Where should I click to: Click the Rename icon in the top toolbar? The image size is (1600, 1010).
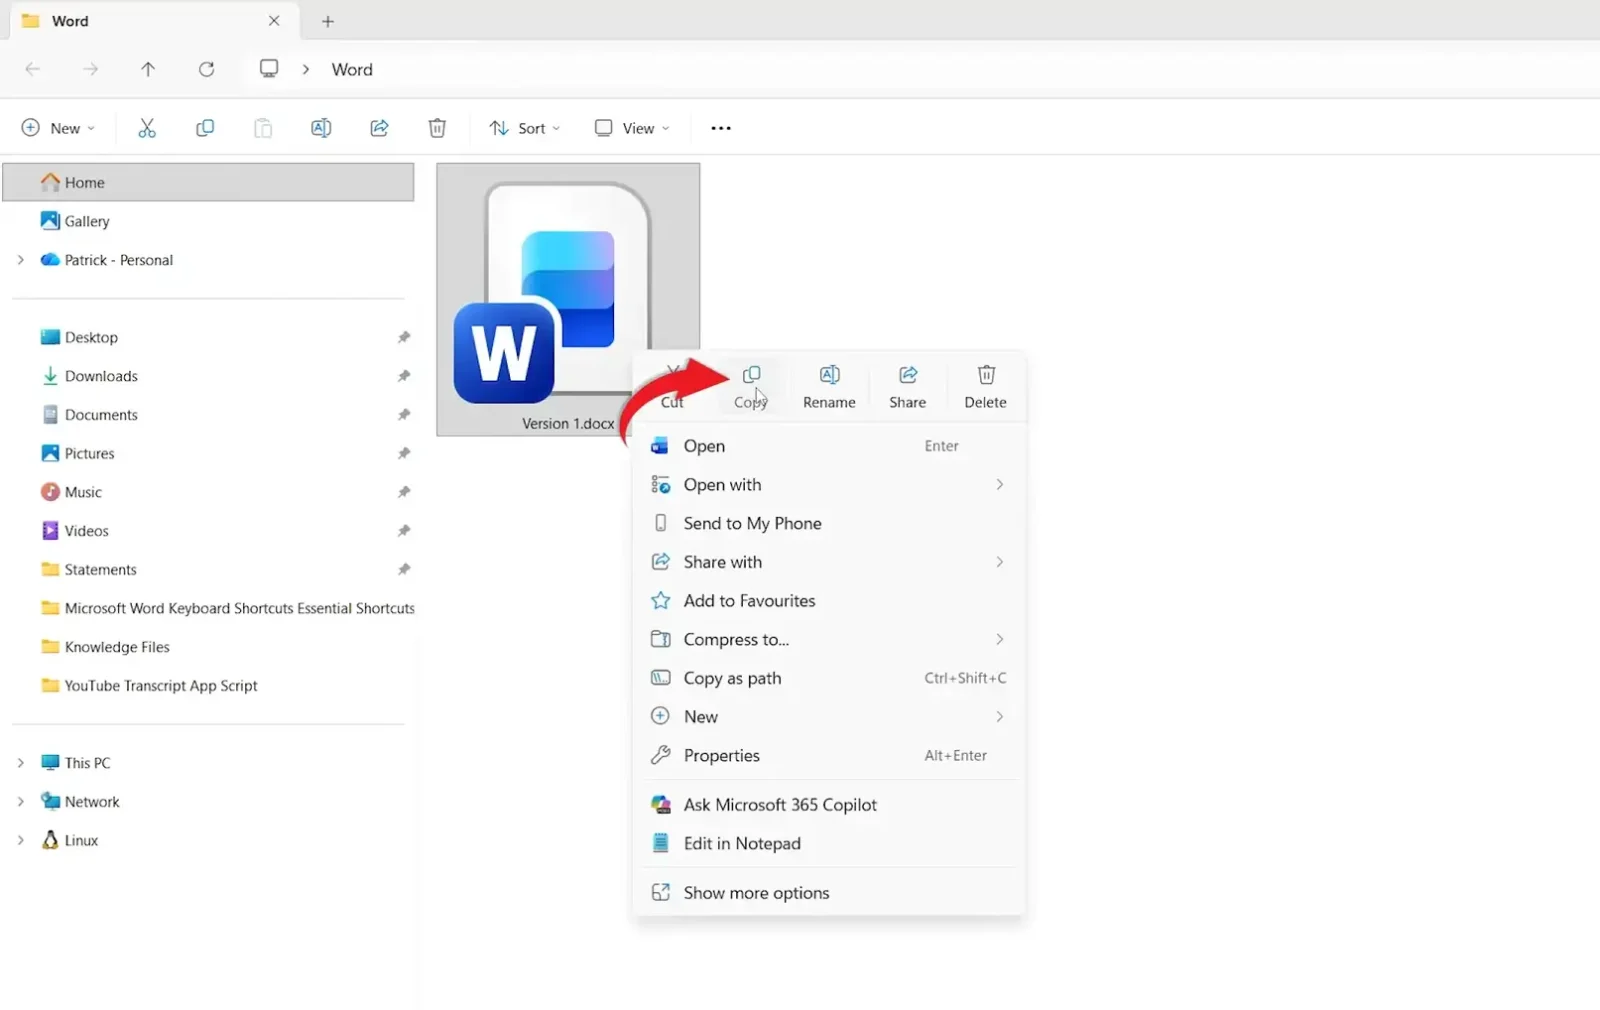[x=321, y=128]
